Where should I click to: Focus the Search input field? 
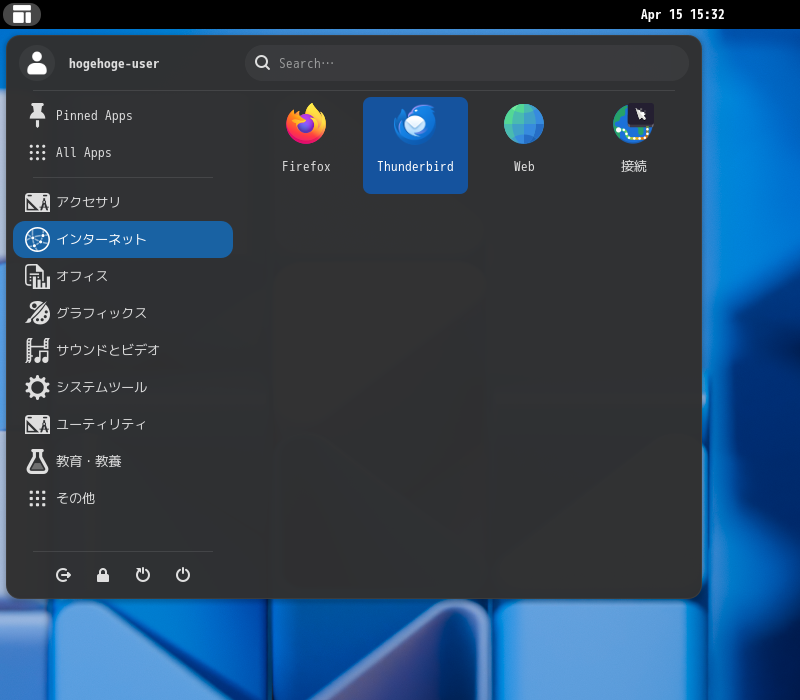pos(467,63)
